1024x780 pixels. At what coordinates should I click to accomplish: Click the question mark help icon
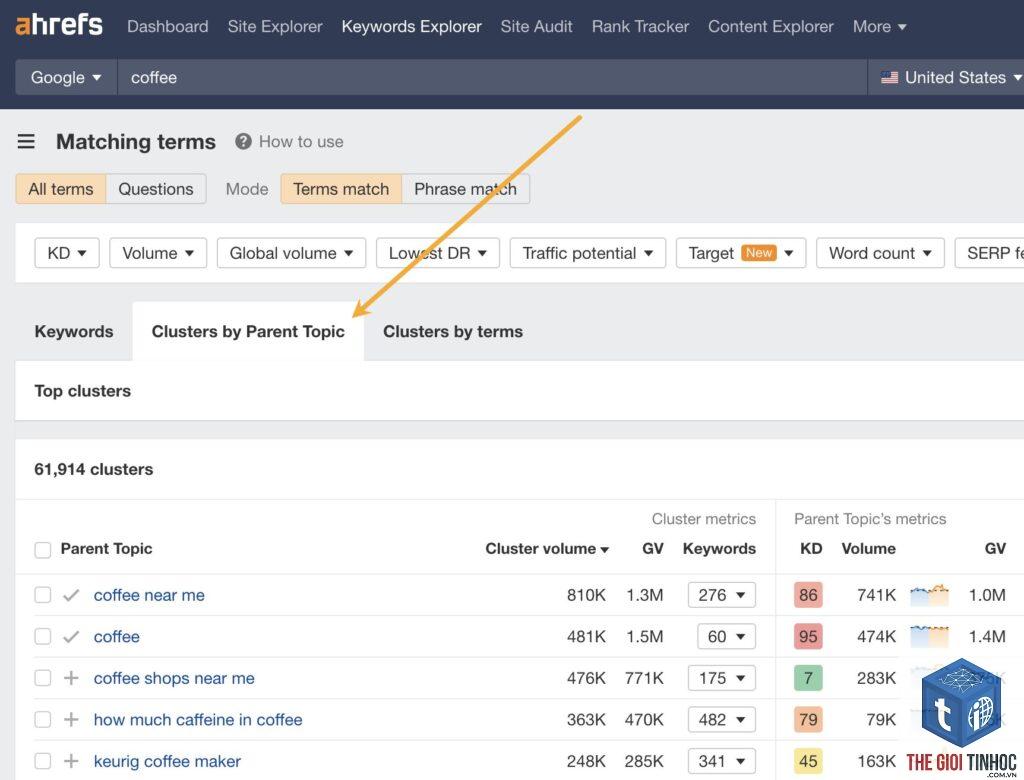coord(243,141)
